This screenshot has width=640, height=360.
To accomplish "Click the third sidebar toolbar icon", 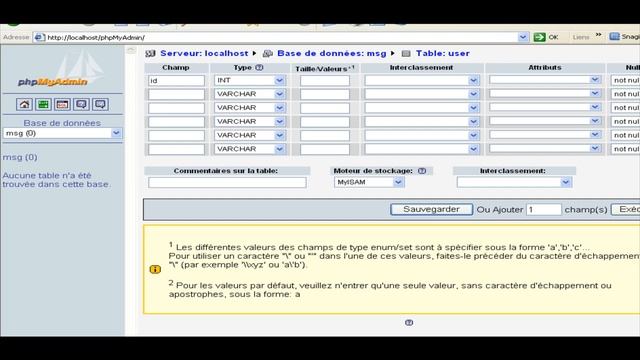I will click(62, 104).
